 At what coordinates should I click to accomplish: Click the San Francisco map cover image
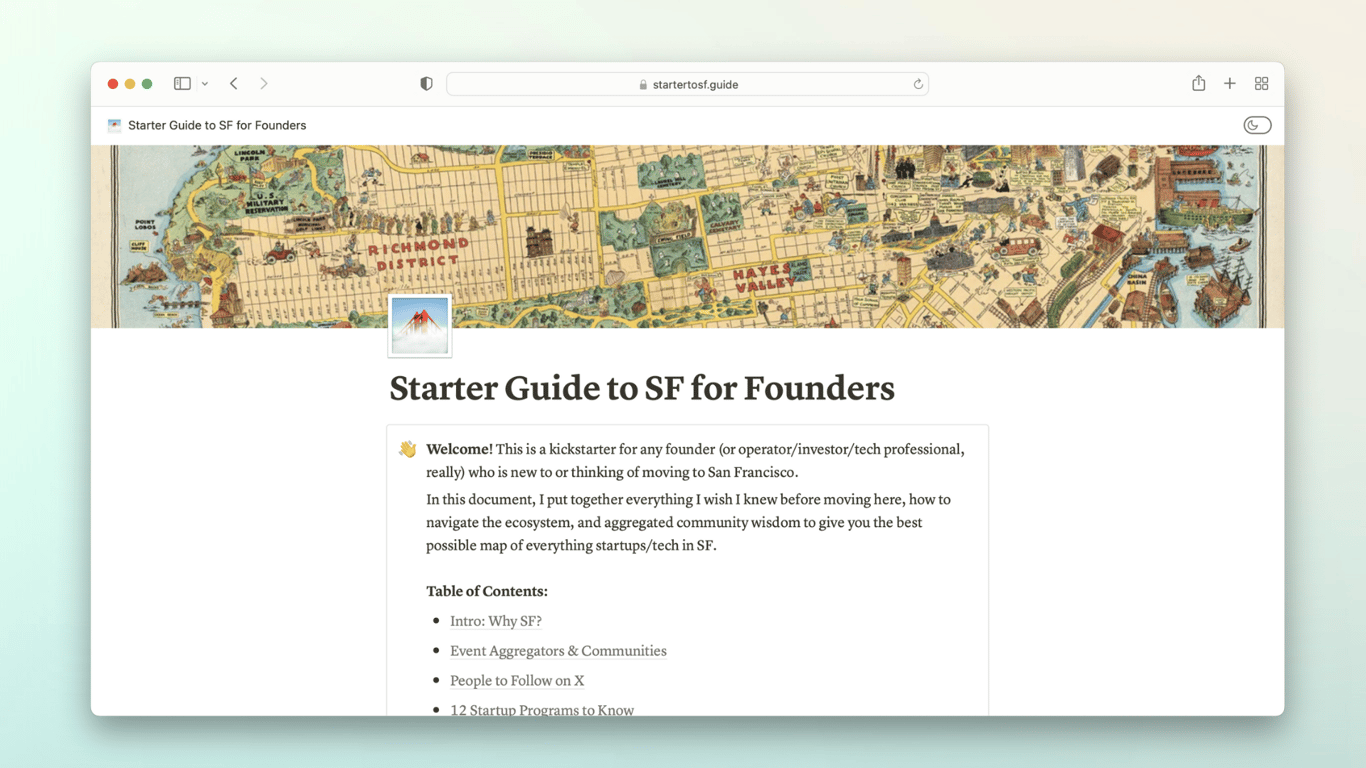688,236
